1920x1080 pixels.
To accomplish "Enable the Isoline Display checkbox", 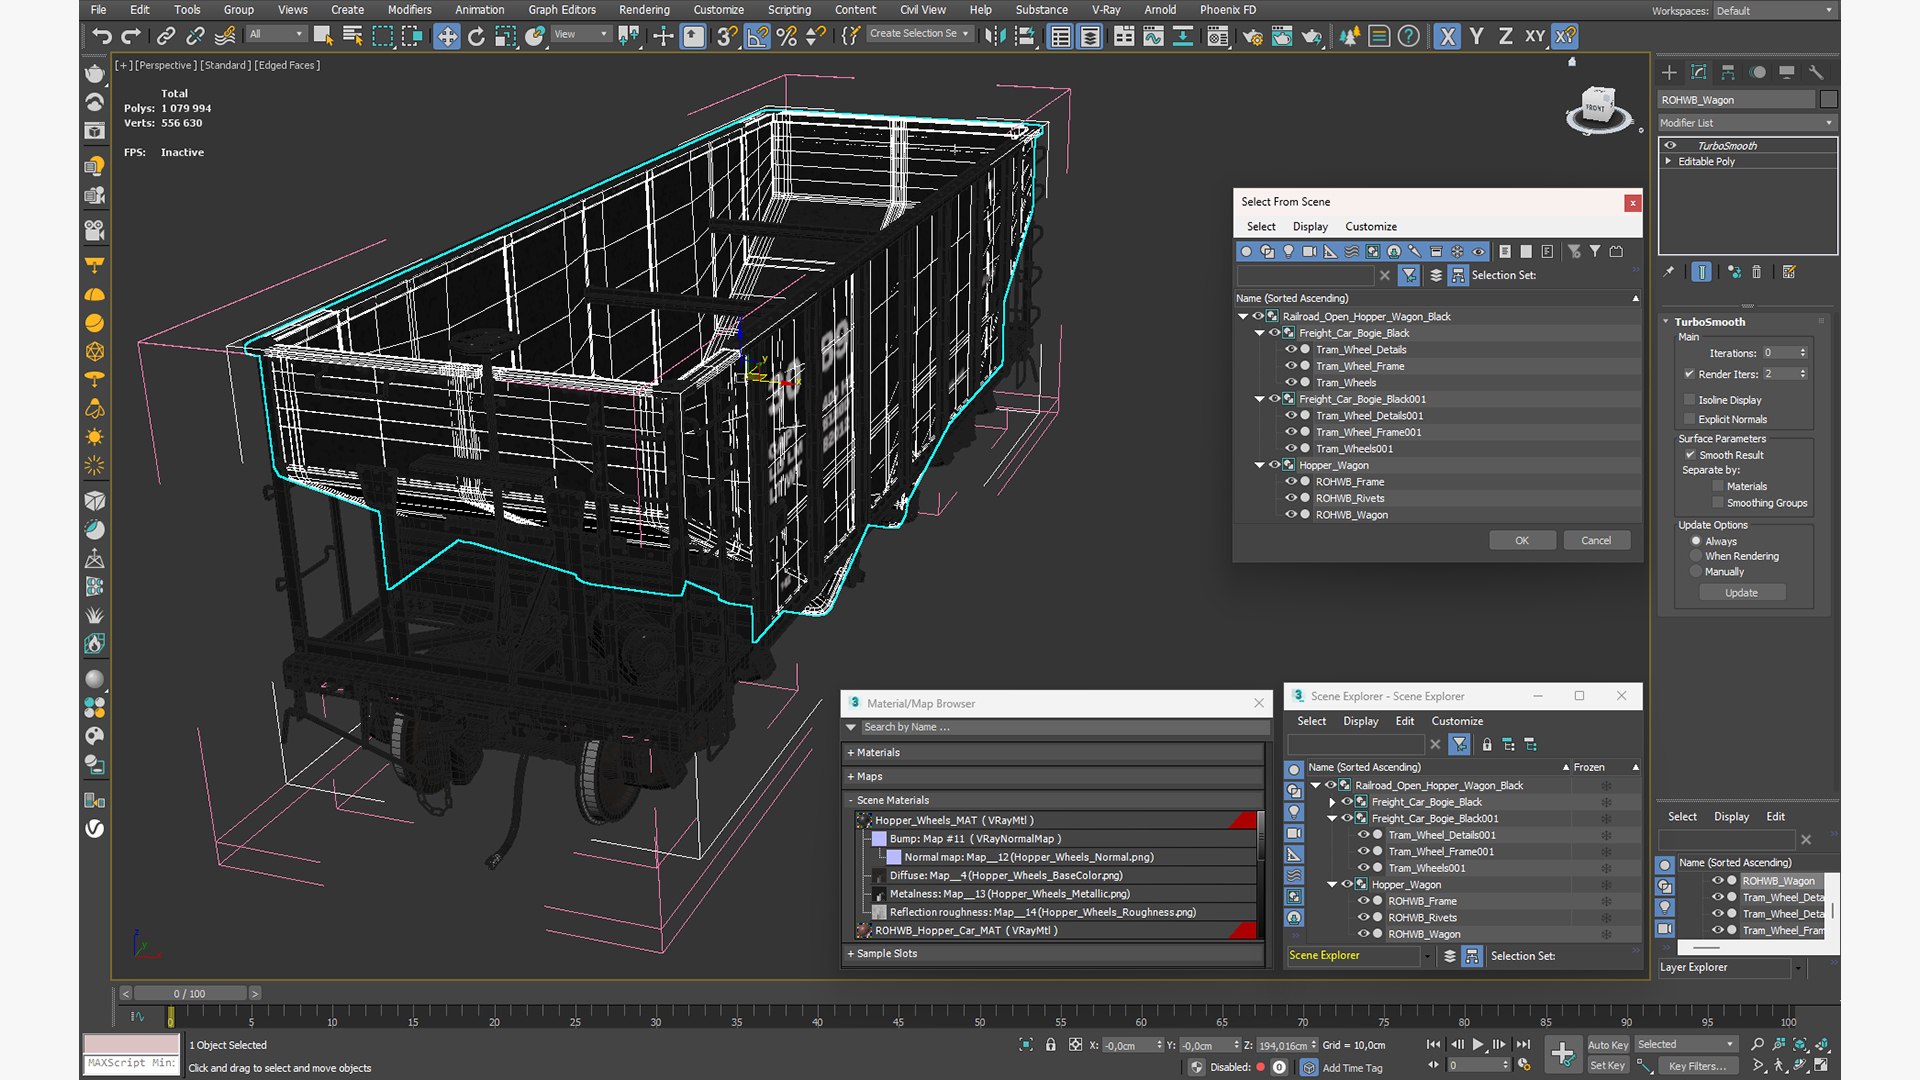I will pyautogui.click(x=1690, y=399).
